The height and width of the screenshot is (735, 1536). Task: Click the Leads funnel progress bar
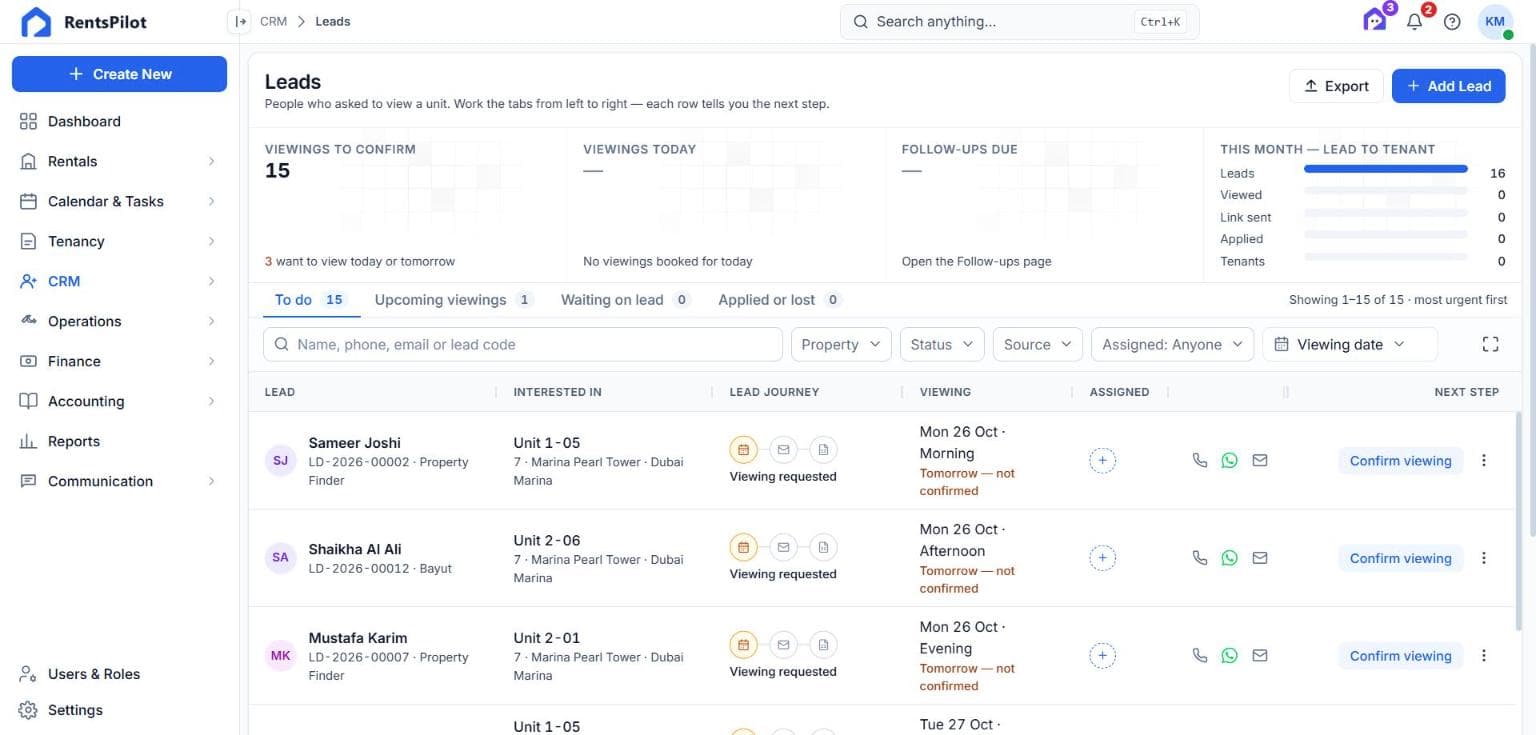(1386, 170)
